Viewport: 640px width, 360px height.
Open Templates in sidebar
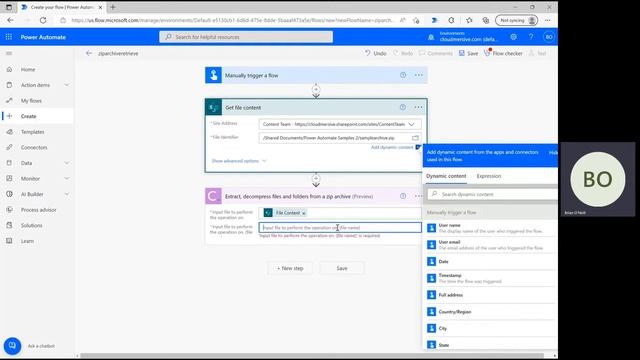coord(32,132)
